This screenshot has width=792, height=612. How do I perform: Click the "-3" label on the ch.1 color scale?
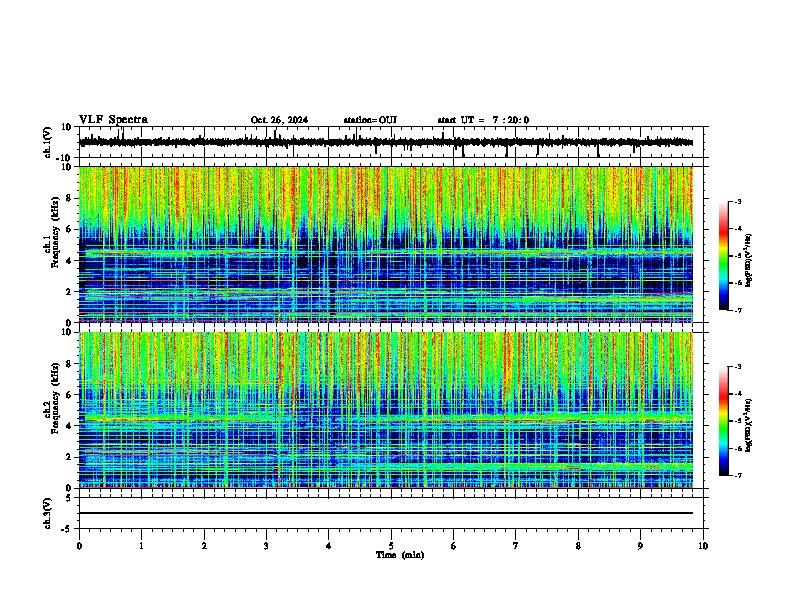[x=738, y=201]
